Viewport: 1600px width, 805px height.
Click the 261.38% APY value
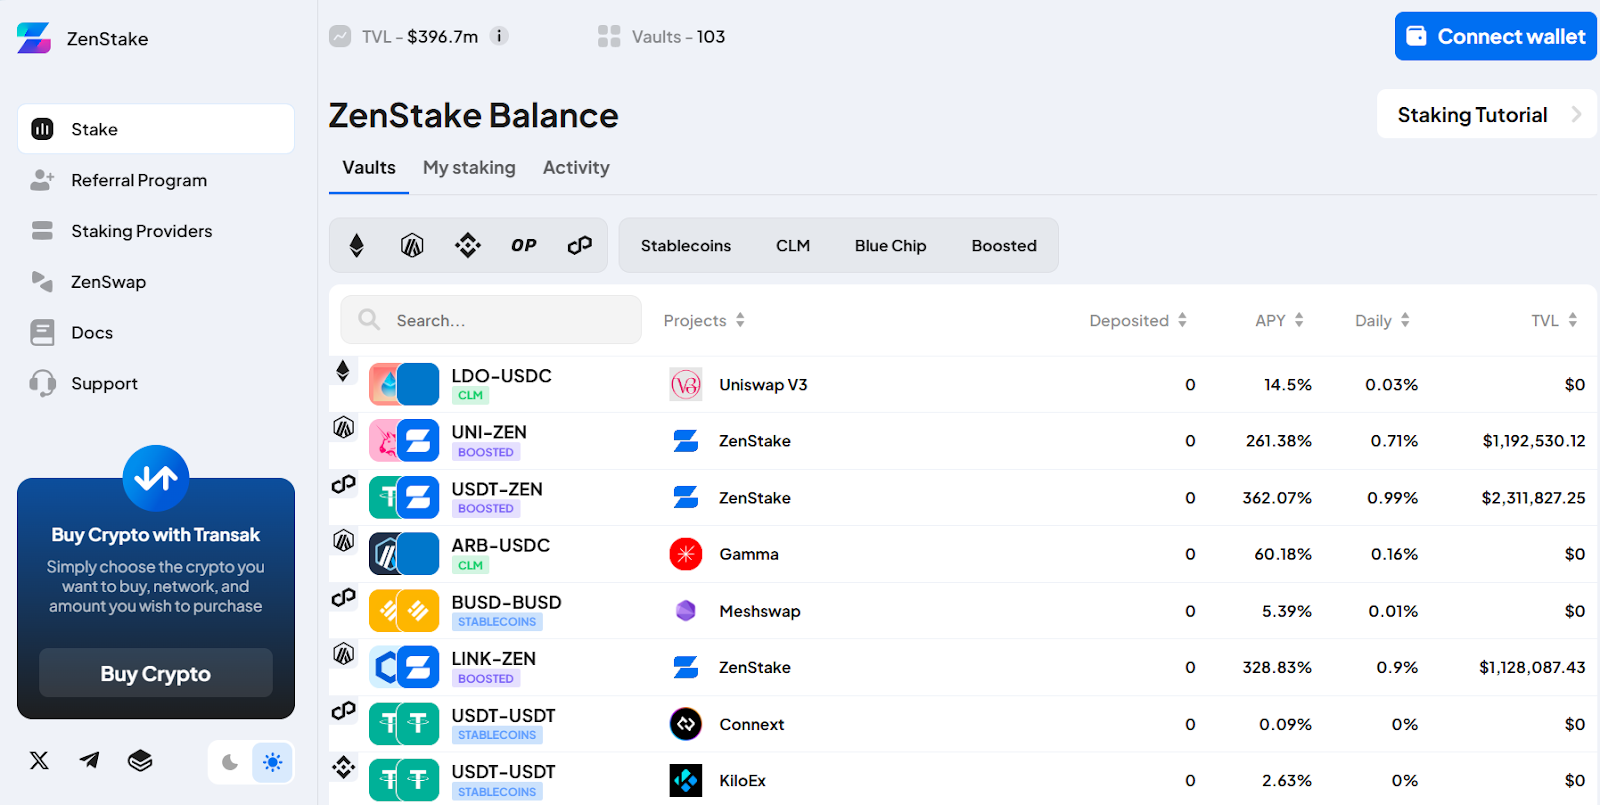pos(1279,441)
